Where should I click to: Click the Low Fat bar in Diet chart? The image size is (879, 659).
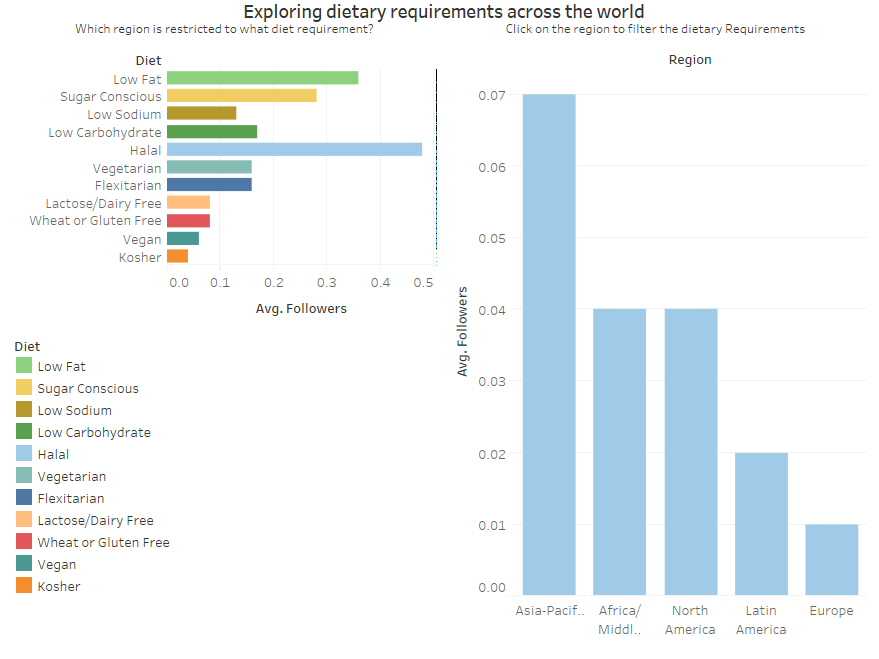coord(262,78)
